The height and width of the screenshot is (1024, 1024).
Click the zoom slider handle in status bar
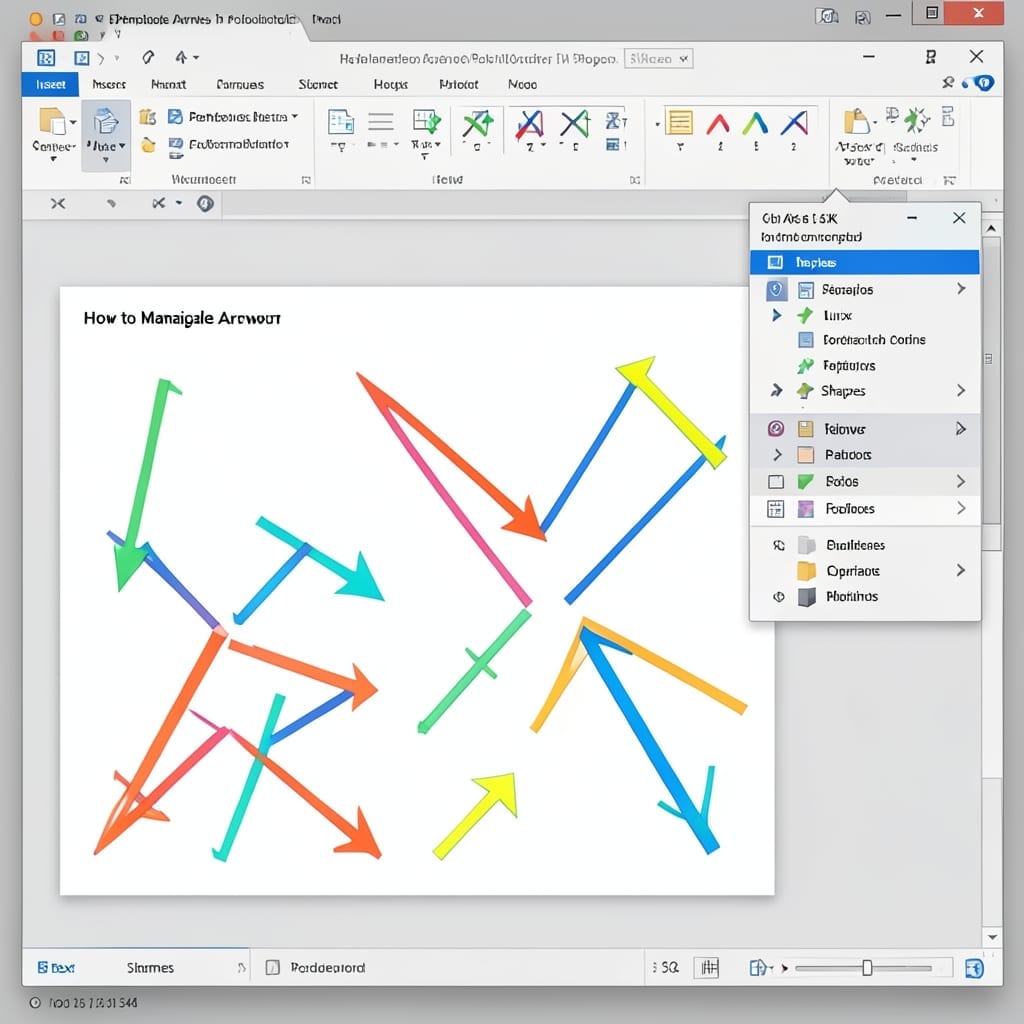[867, 968]
